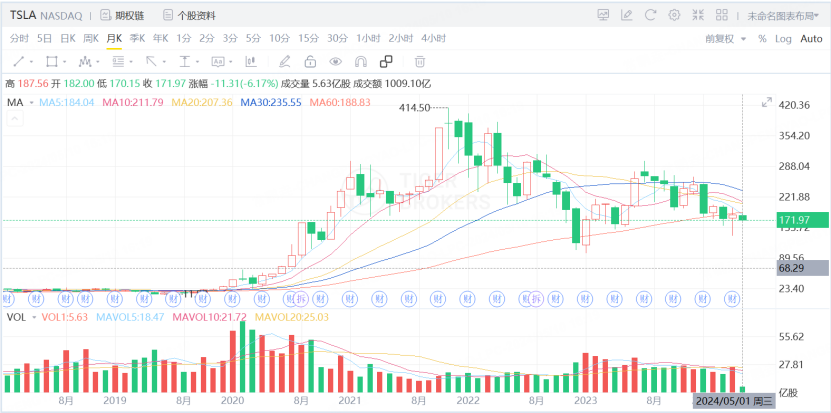Viewport: 831px width, 413px height.
Task: Switch to the 周K timeframe tab
Action: tap(90, 38)
